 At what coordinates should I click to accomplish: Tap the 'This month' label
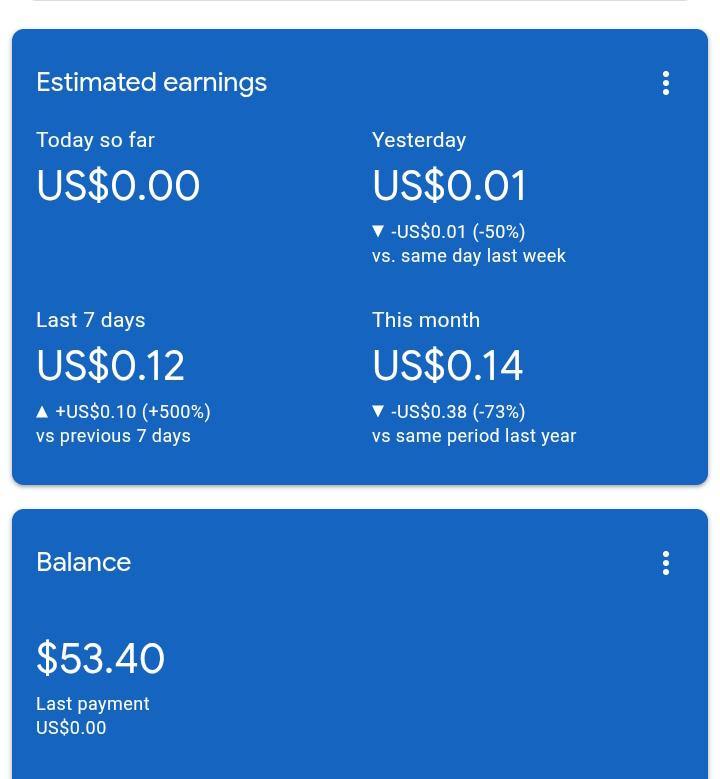(426, 320)
